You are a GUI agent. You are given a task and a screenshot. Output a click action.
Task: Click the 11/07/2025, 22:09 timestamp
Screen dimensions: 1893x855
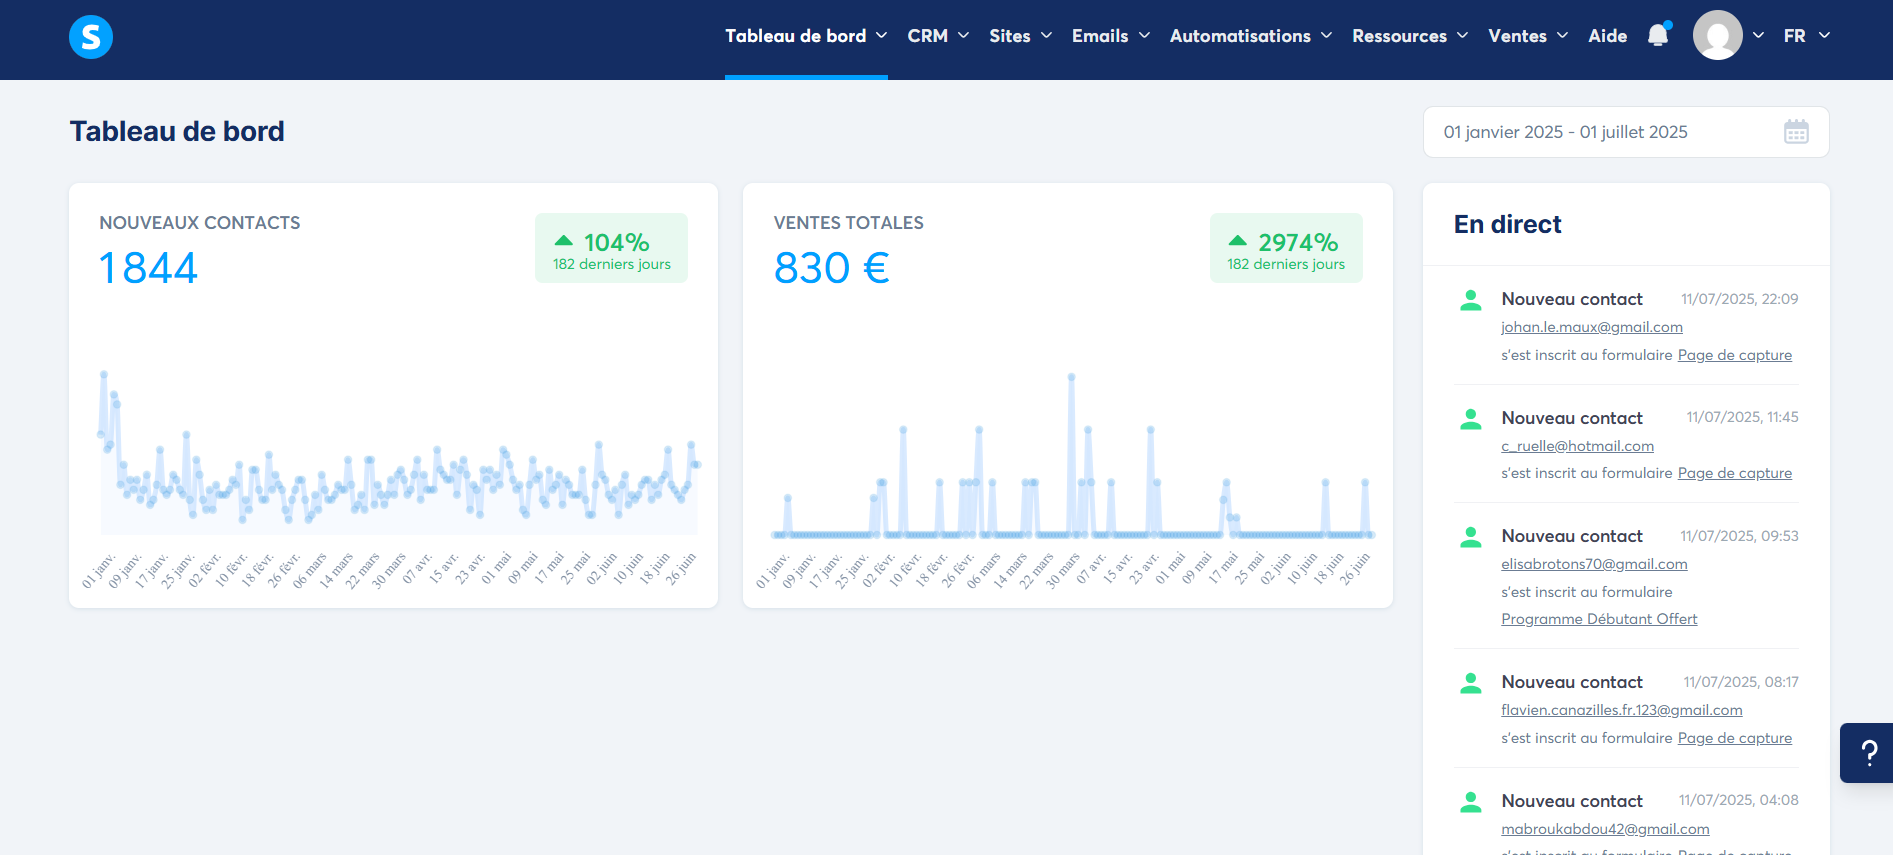[x=1739, y=299]
